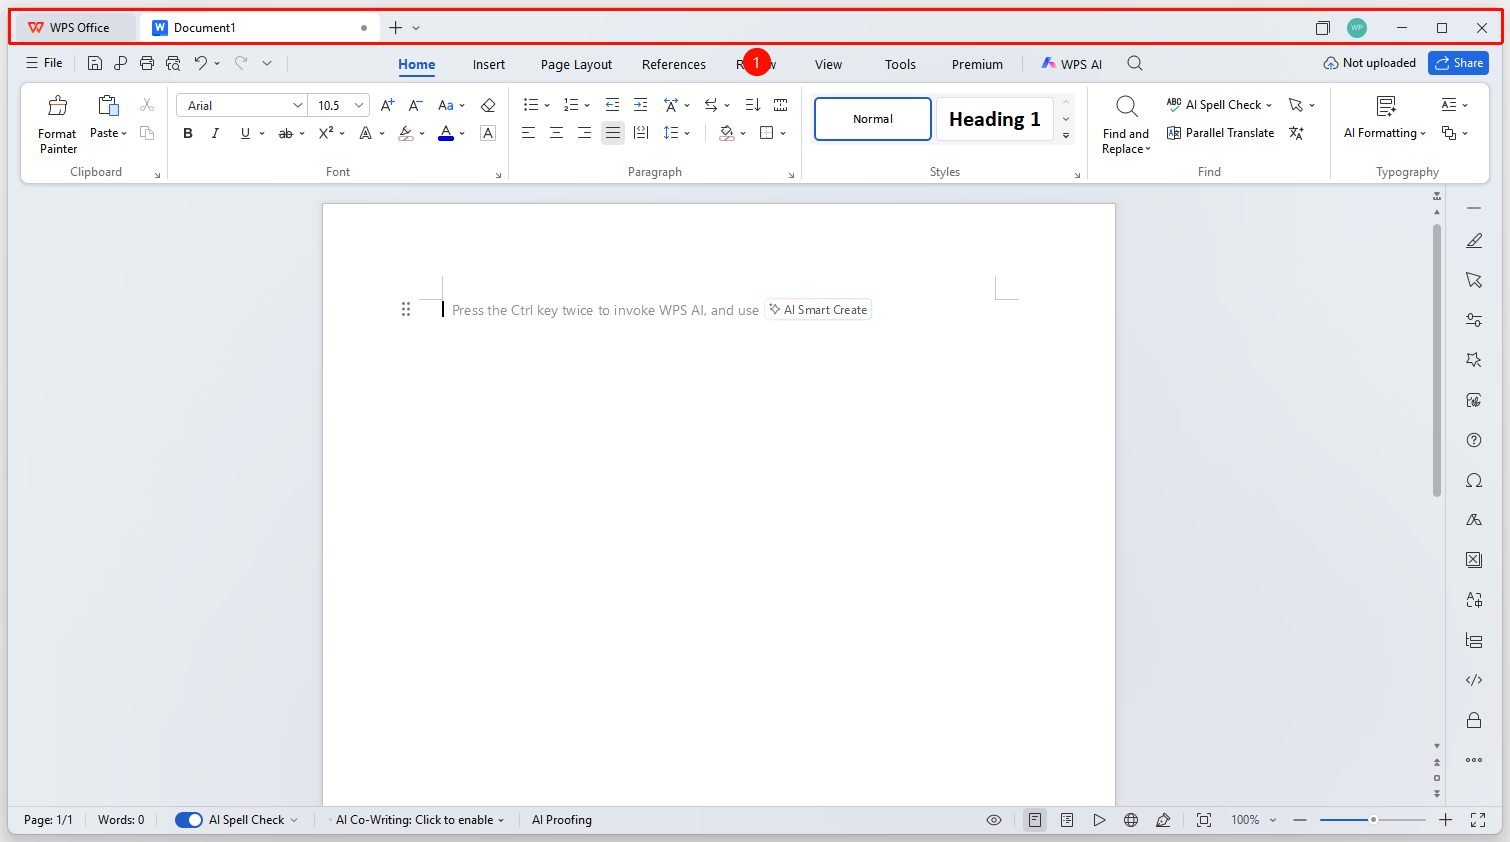Click the zoom slider handle
The height and width of the screenshot is (842, 1510).
1373,820
